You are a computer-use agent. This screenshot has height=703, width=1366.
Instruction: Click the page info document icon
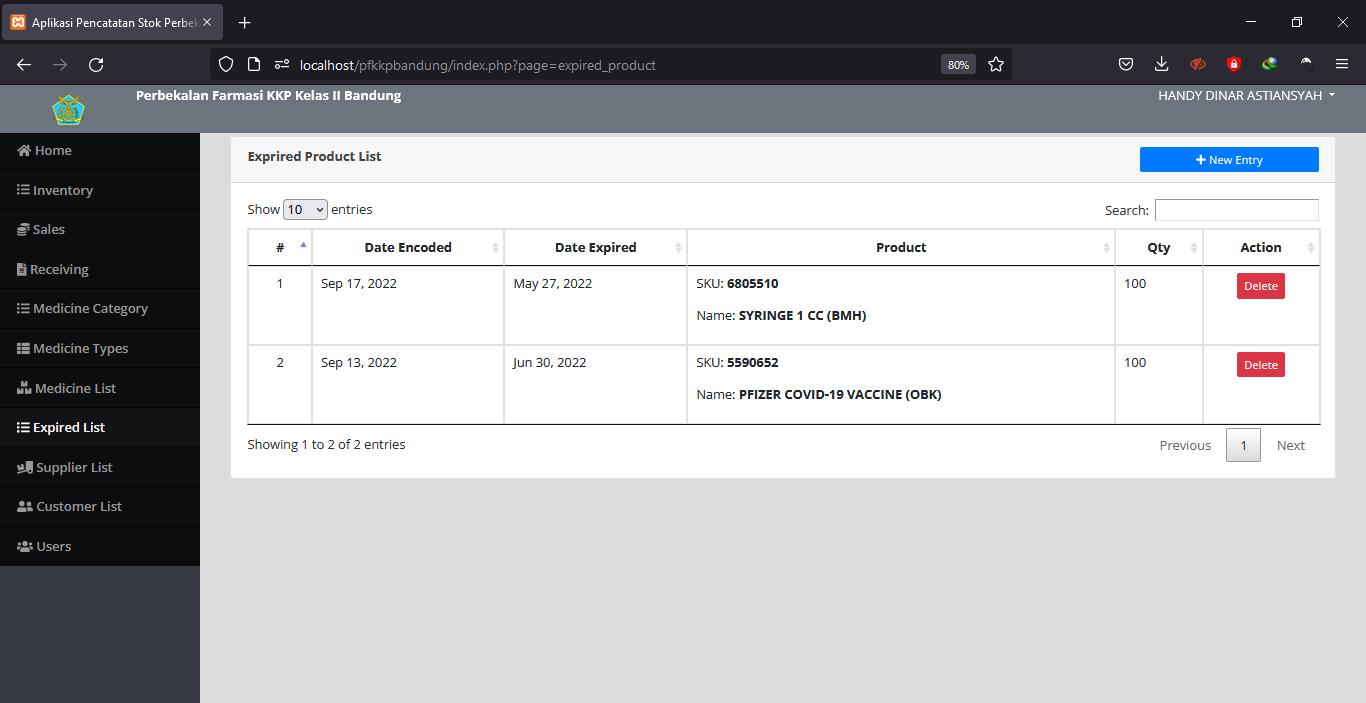[254, 65]
